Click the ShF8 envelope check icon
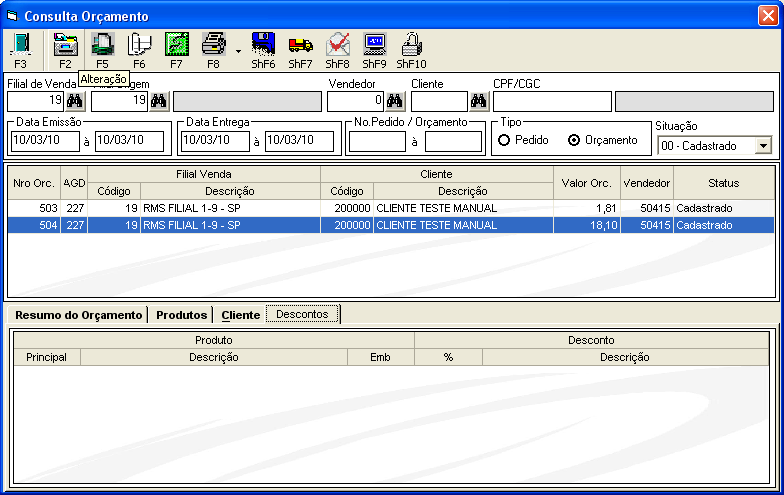784x495 pixels. 338,44
